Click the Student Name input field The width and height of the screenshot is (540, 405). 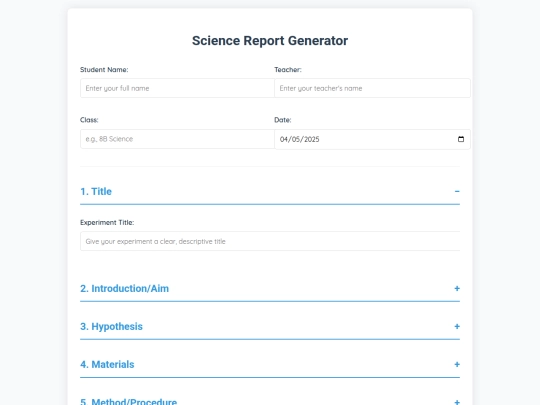tap(177, 88)
